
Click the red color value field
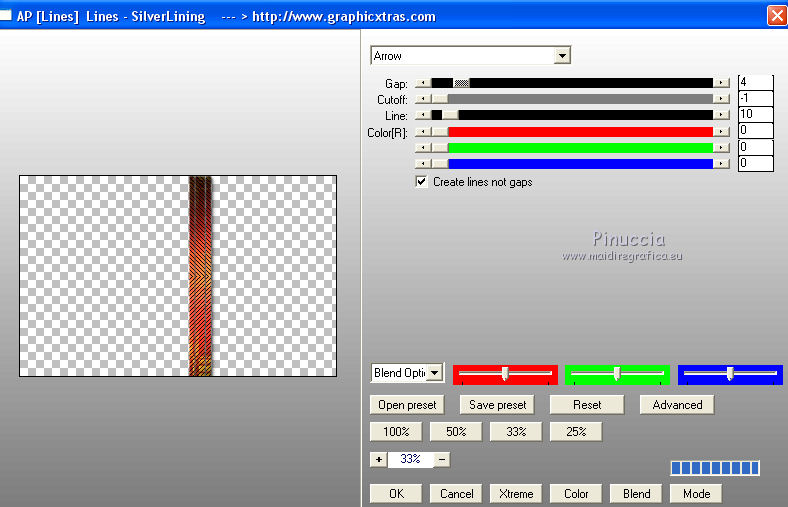pyautogui.click(x=755, y=130)
